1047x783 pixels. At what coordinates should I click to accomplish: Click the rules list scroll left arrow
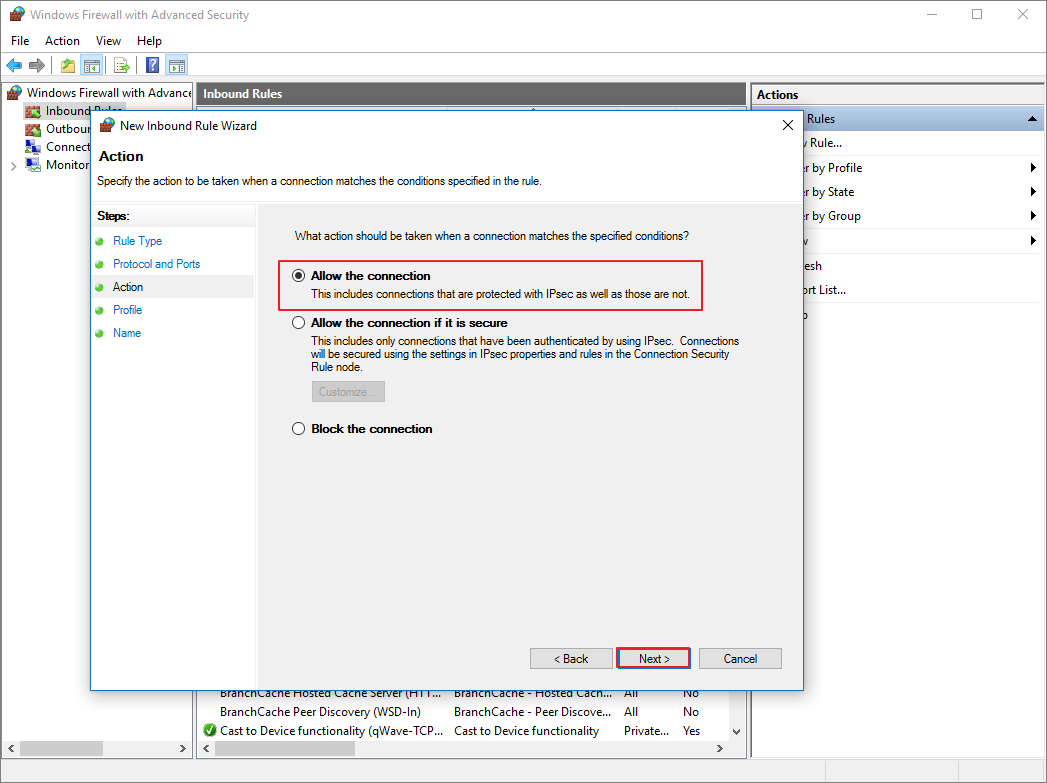coord(206,748)
